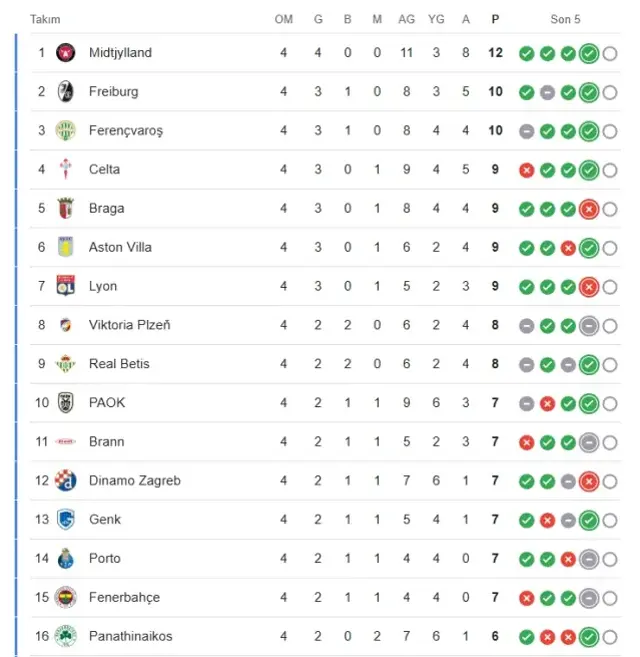Click the Son 5 column header
This screenshot has width=640, height=657.
pos(565,19)
